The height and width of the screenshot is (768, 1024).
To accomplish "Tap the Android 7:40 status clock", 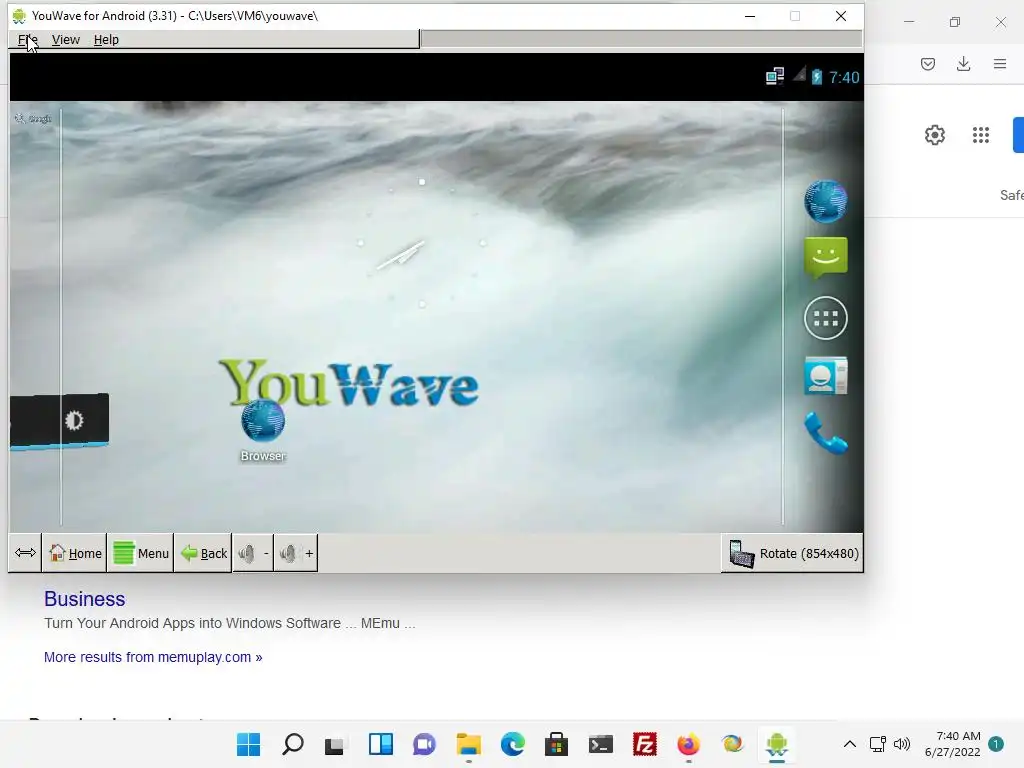I will [x=844, y=77].
